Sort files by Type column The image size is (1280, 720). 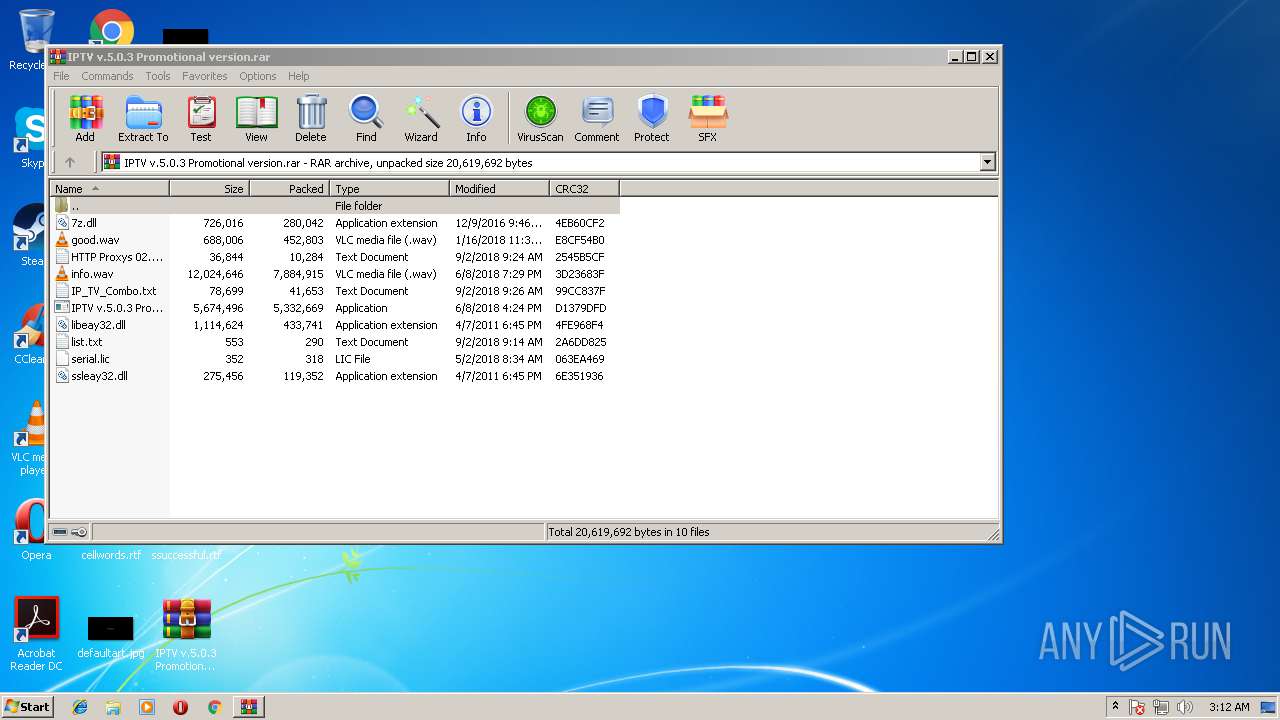(x=389, y=188)
